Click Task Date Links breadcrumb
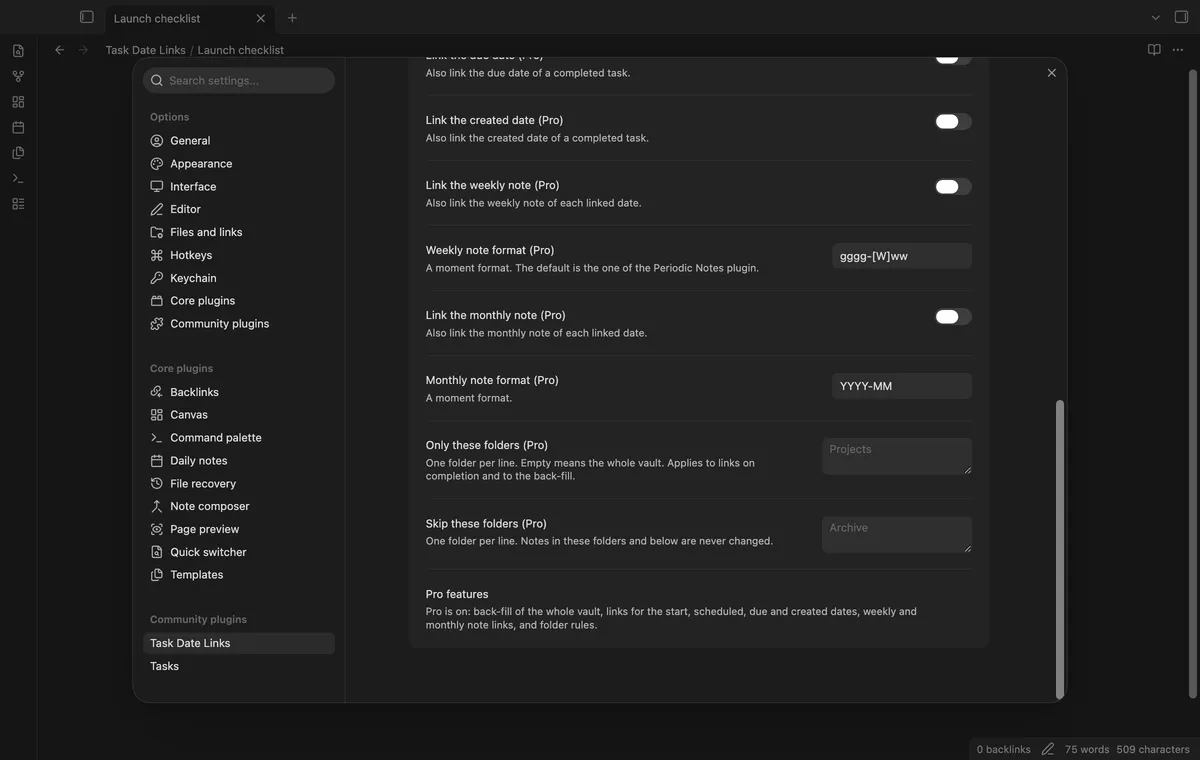1200x760 pixels. pos(145,50)
